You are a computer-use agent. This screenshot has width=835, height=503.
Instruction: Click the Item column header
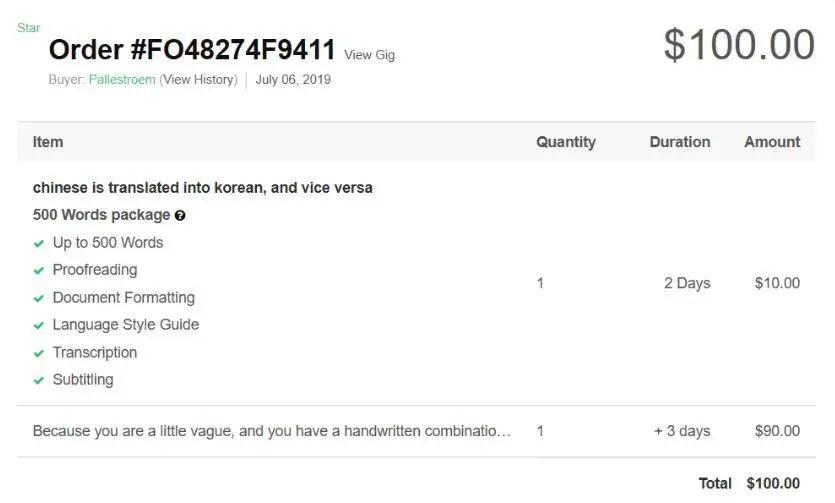click(x=48, y=142)
